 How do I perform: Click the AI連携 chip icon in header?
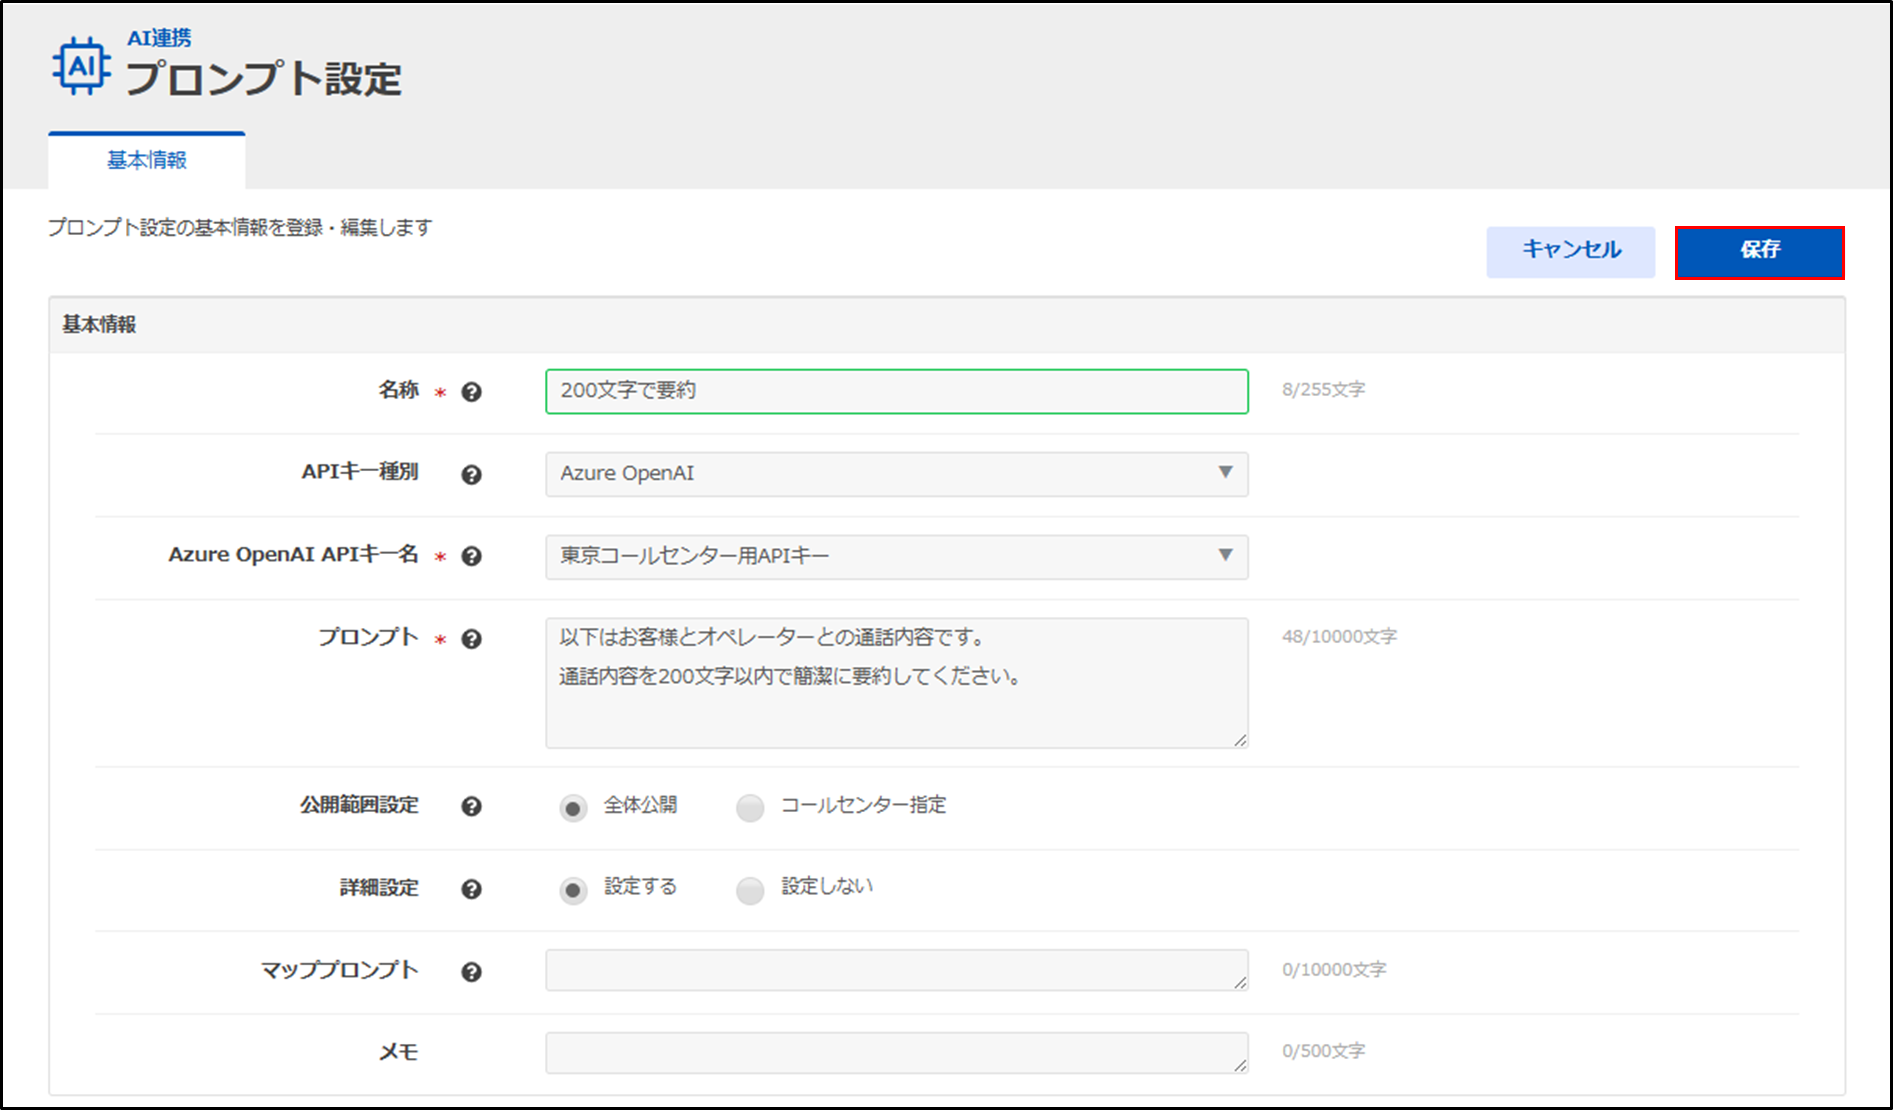81,67
